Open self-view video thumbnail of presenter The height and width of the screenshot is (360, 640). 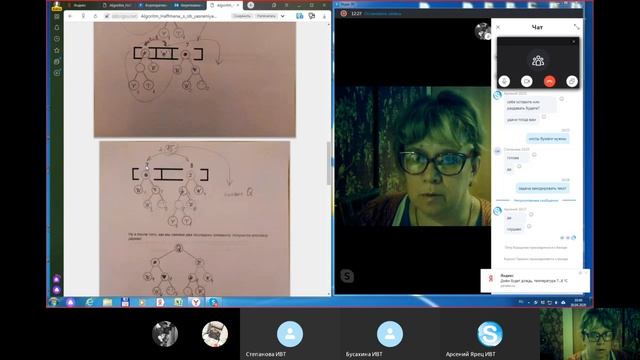(x=590, y=334)
